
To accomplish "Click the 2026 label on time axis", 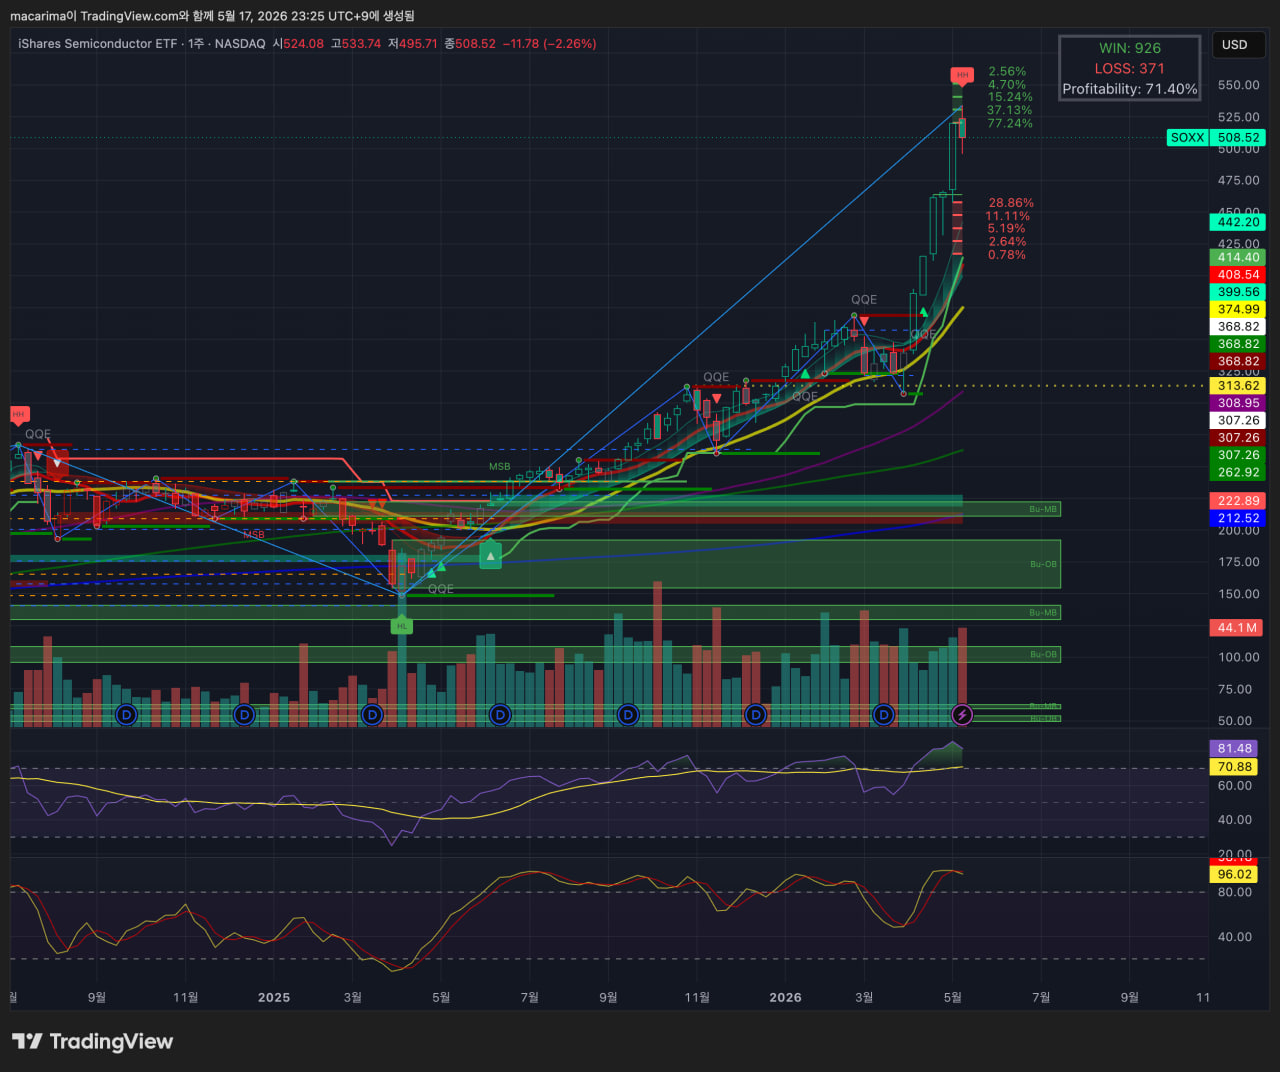I will [x=785, y=998].
